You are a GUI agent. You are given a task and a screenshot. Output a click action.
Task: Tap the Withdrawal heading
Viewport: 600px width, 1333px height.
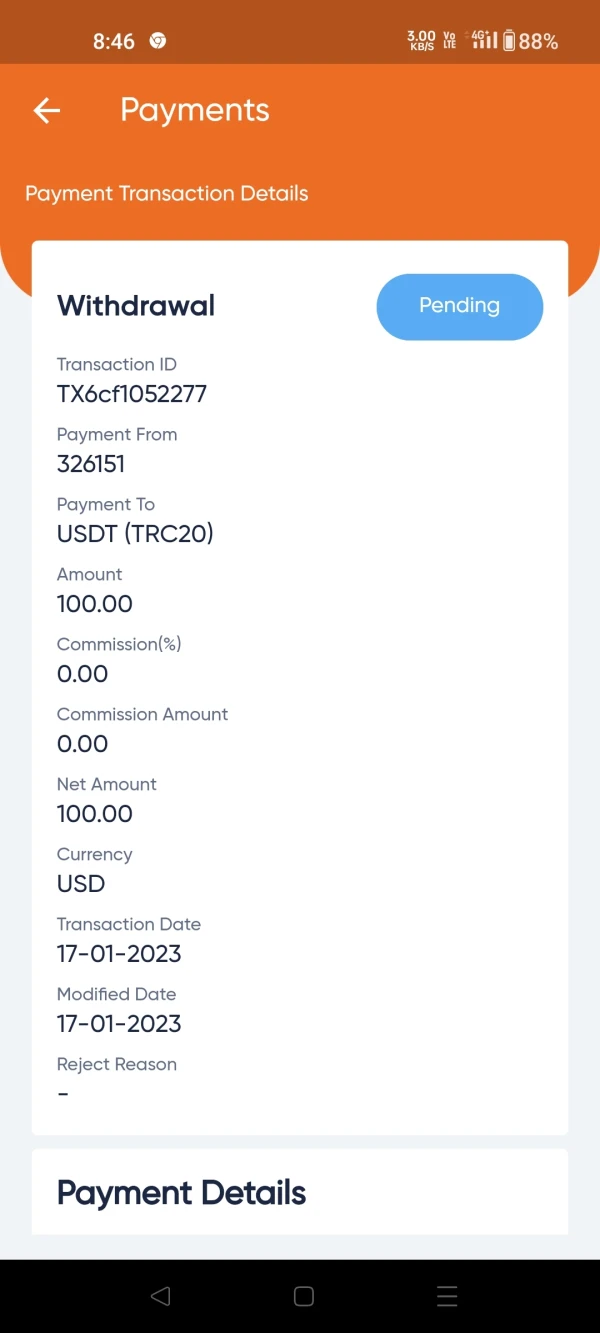(136, 306)
